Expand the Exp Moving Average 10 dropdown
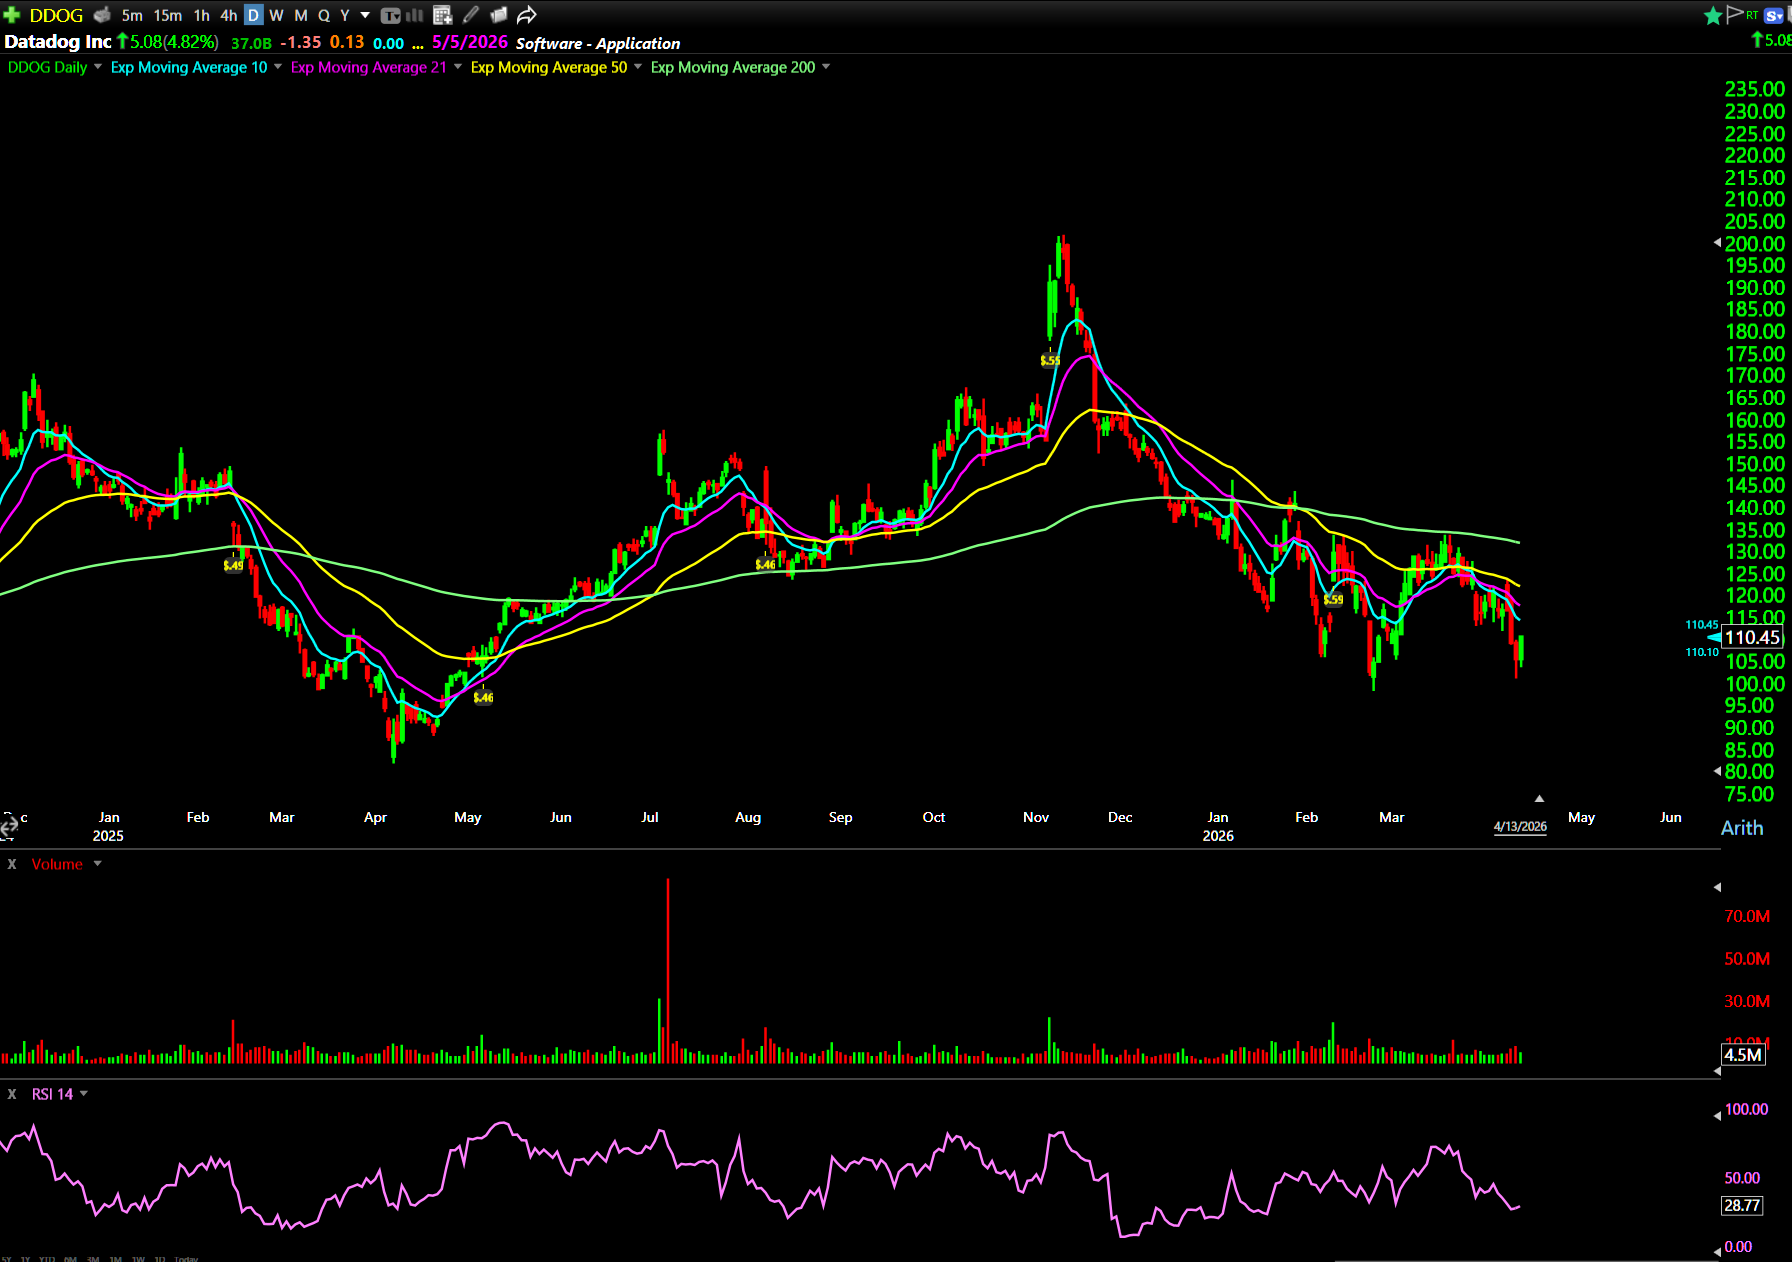Viewport: 1792px width, 1262px height. tap(278, 67)
